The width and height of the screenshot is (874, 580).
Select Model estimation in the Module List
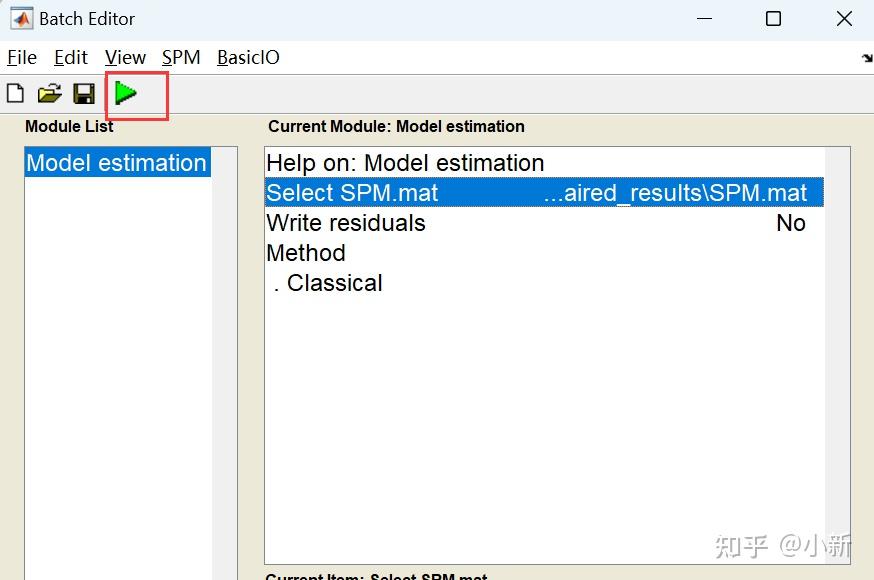(x=116, y=163)
